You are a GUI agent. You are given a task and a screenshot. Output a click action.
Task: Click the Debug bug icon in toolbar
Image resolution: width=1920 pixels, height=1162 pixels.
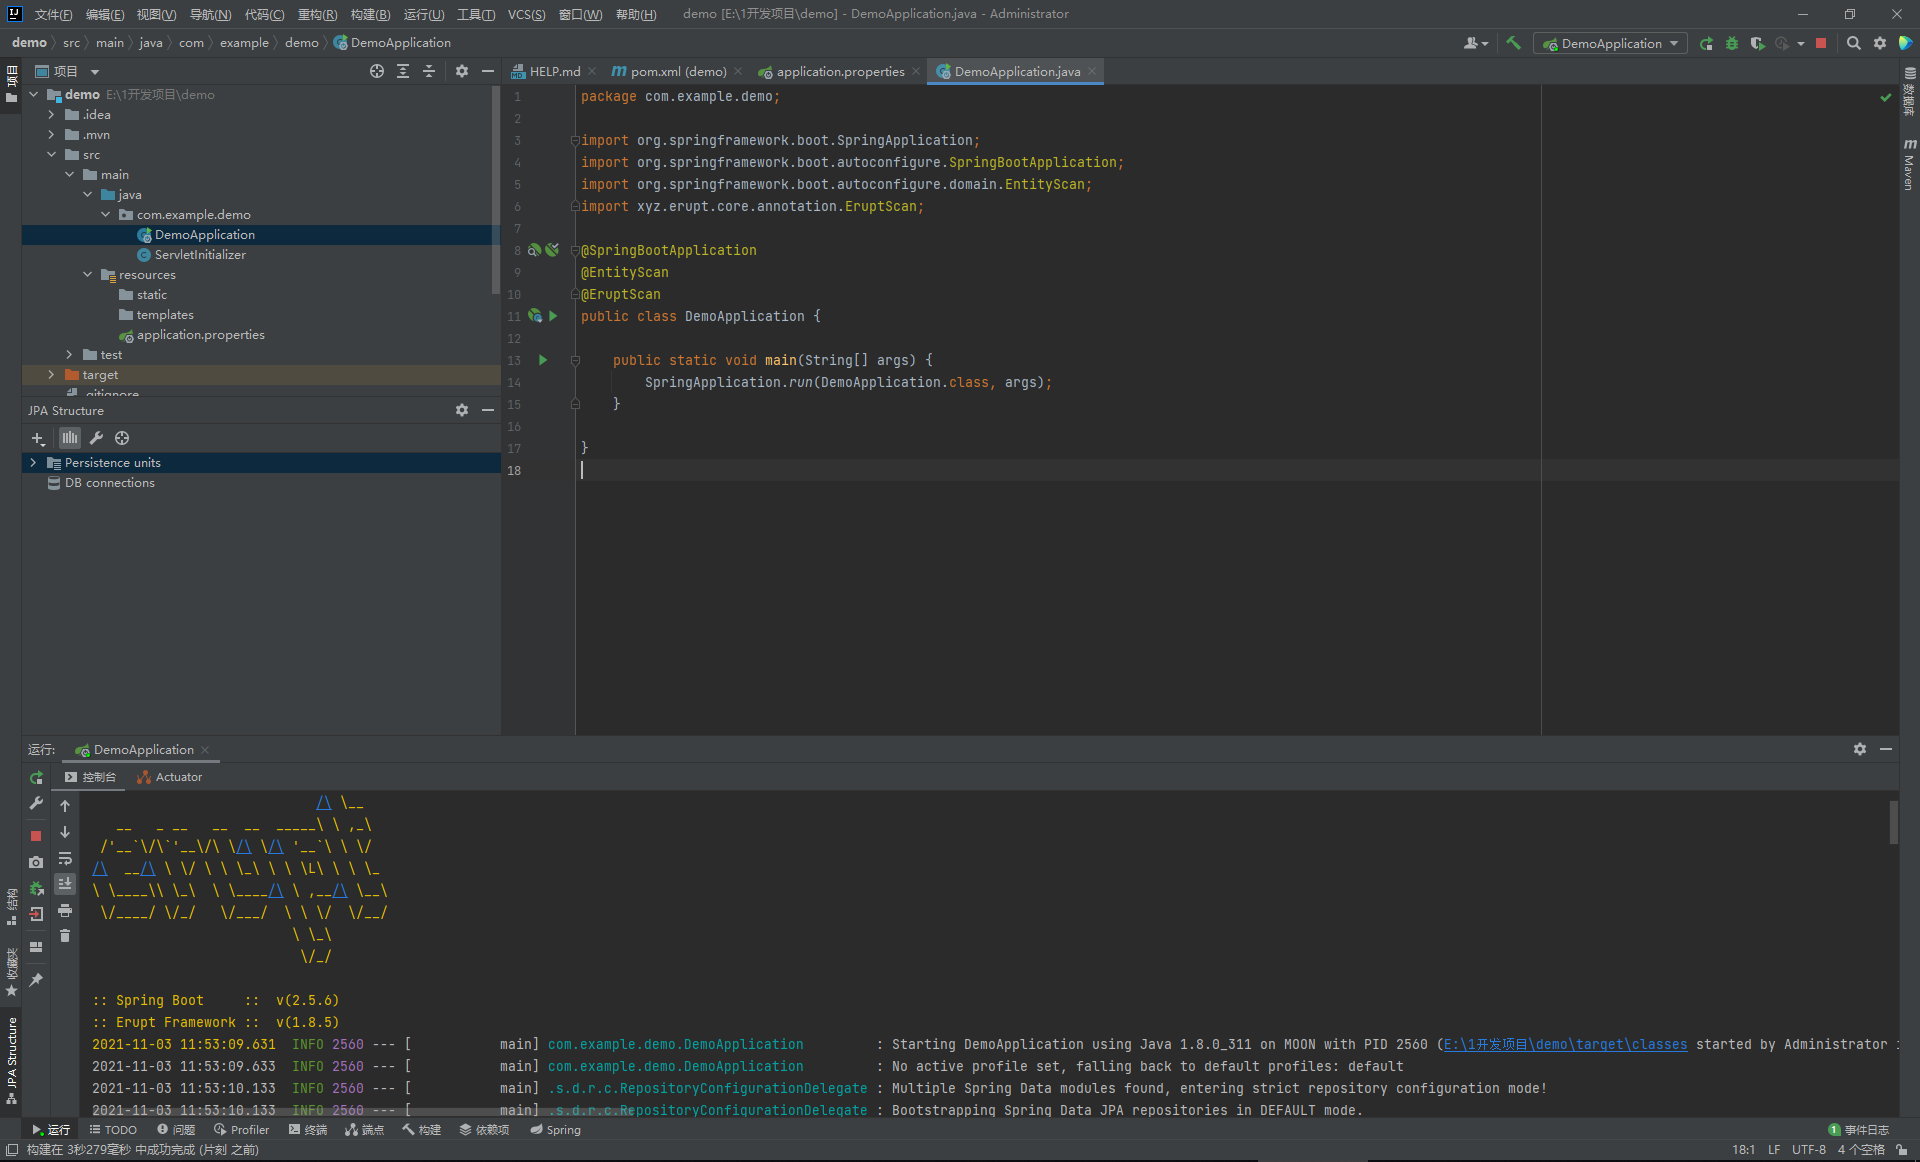tap(1732, 43)
